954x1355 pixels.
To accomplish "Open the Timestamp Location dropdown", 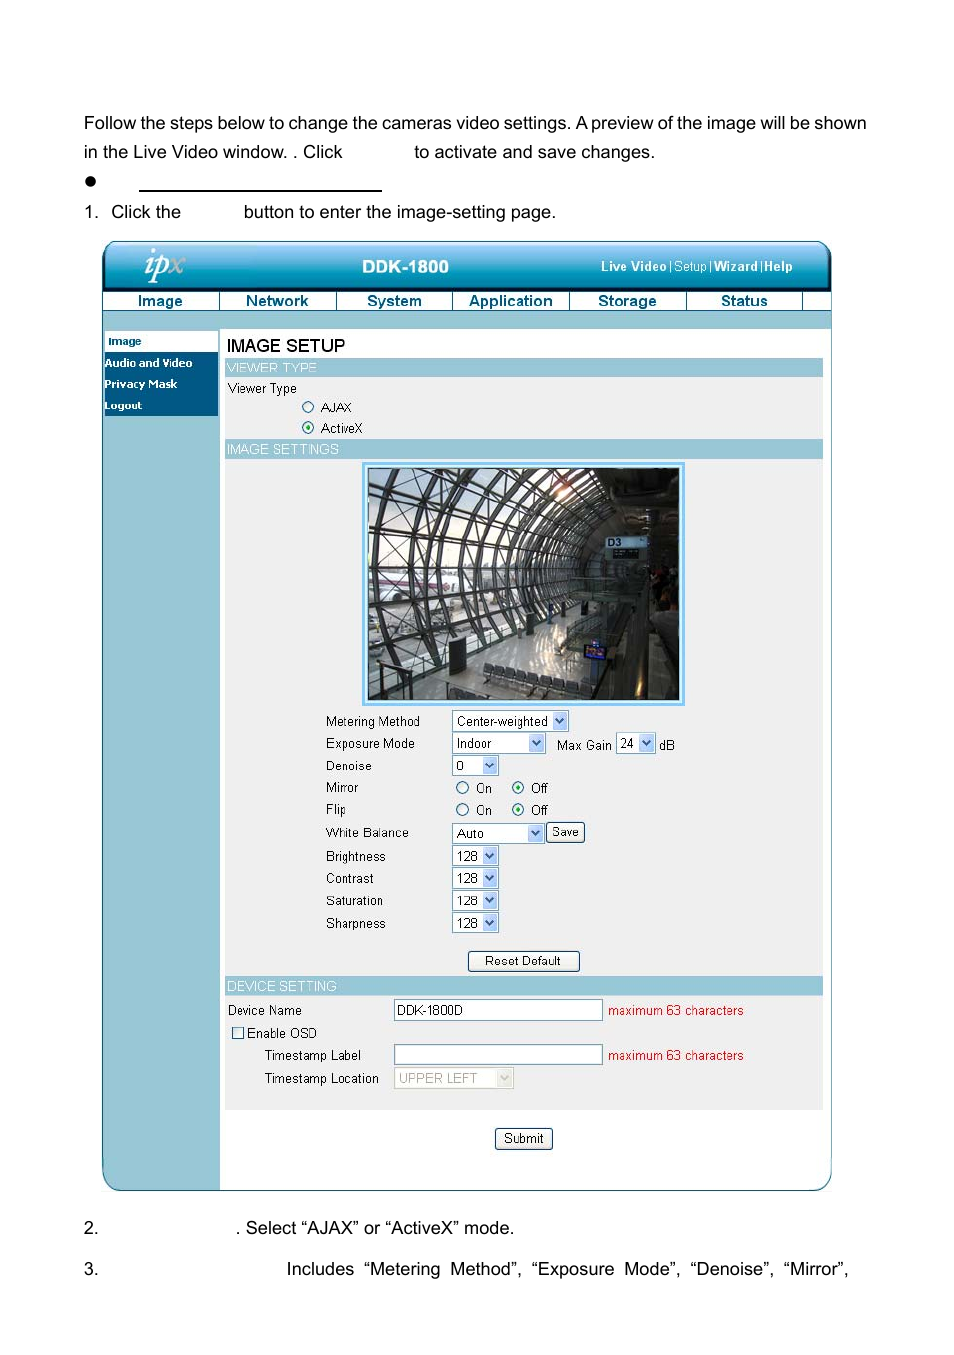I will [453, 1078].
